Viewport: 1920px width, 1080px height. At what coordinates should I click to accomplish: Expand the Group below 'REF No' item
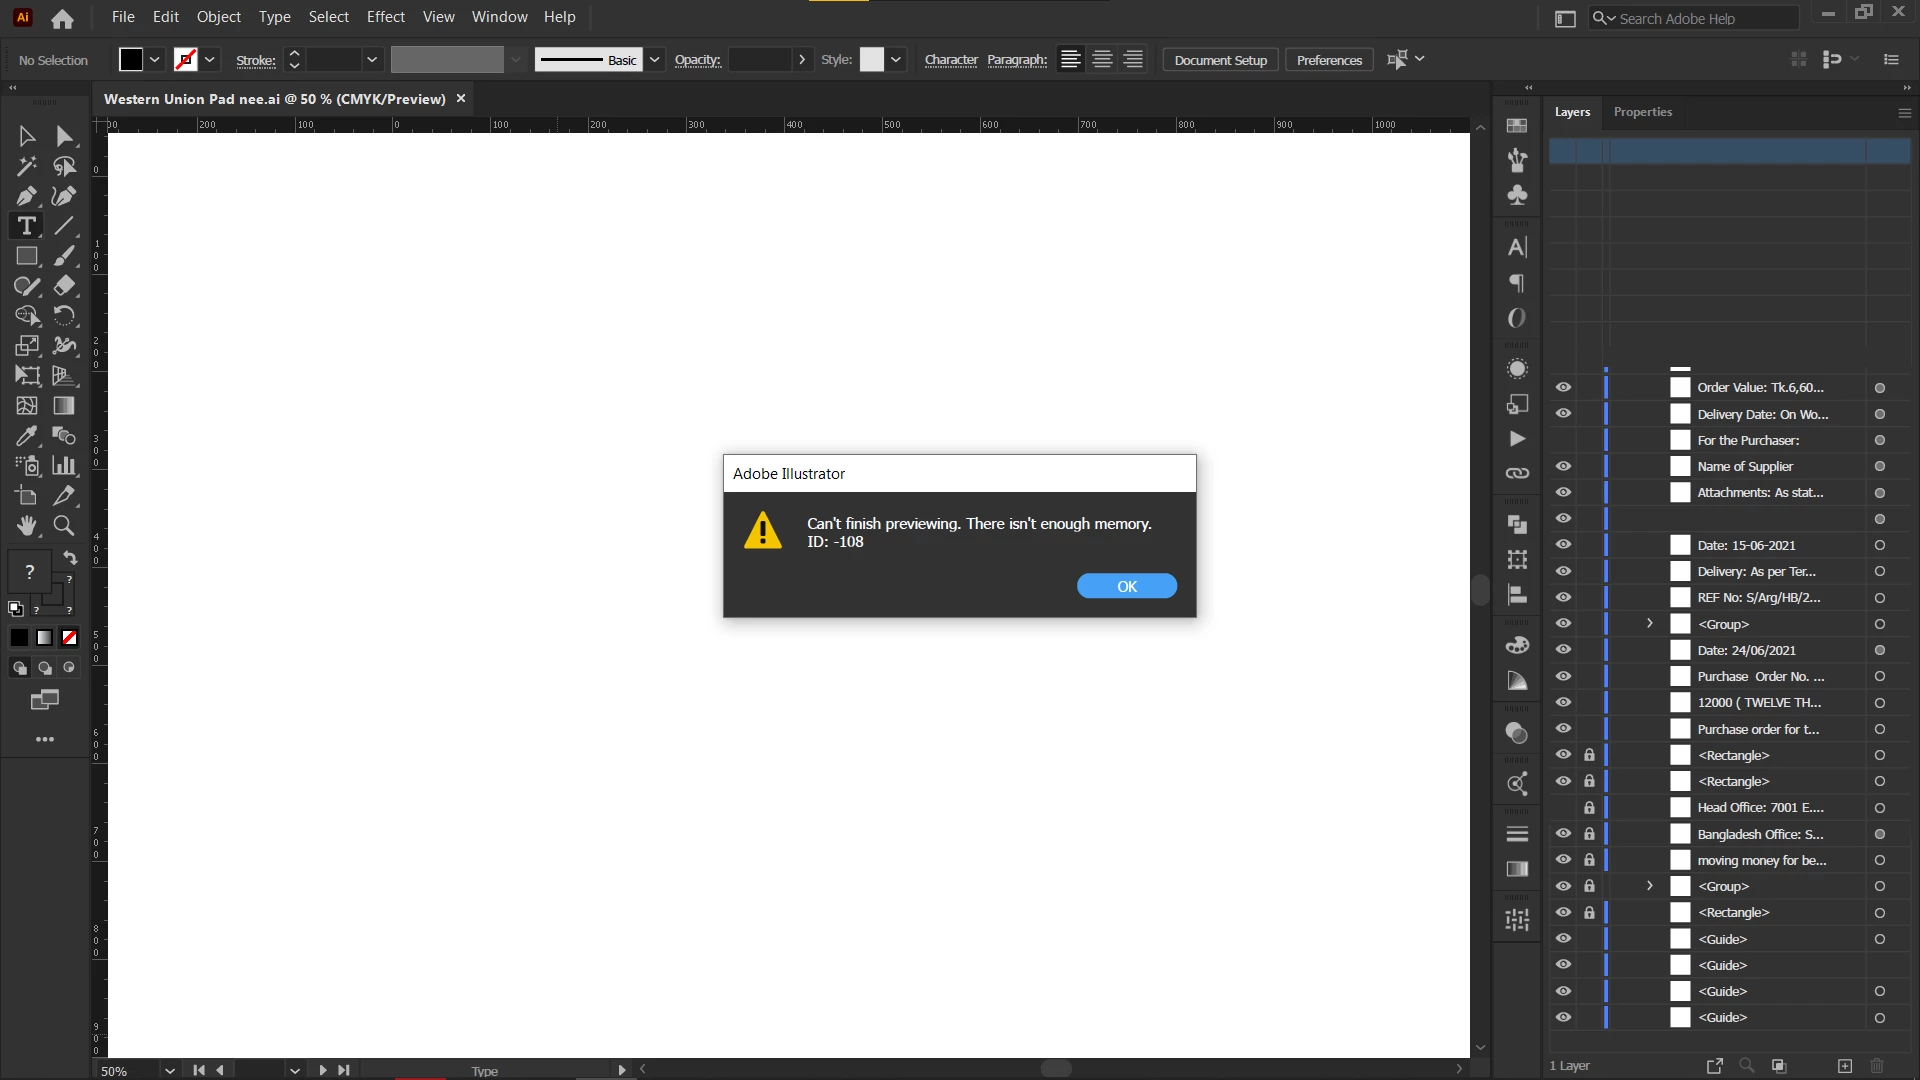(x=1650, y=624)
